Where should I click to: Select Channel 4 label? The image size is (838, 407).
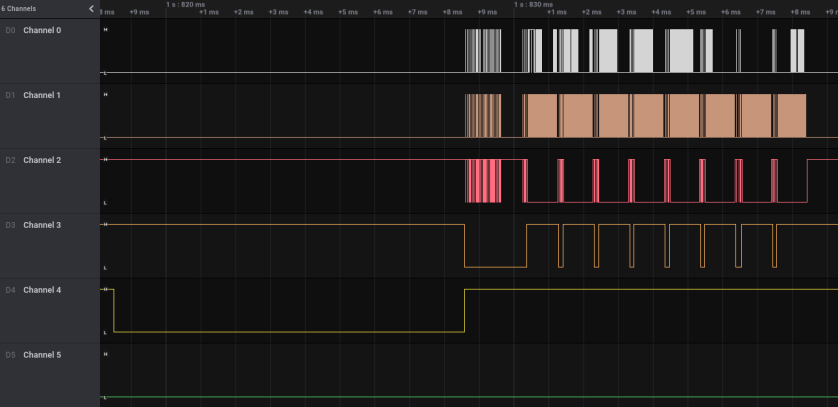click(x=42, y=290)
